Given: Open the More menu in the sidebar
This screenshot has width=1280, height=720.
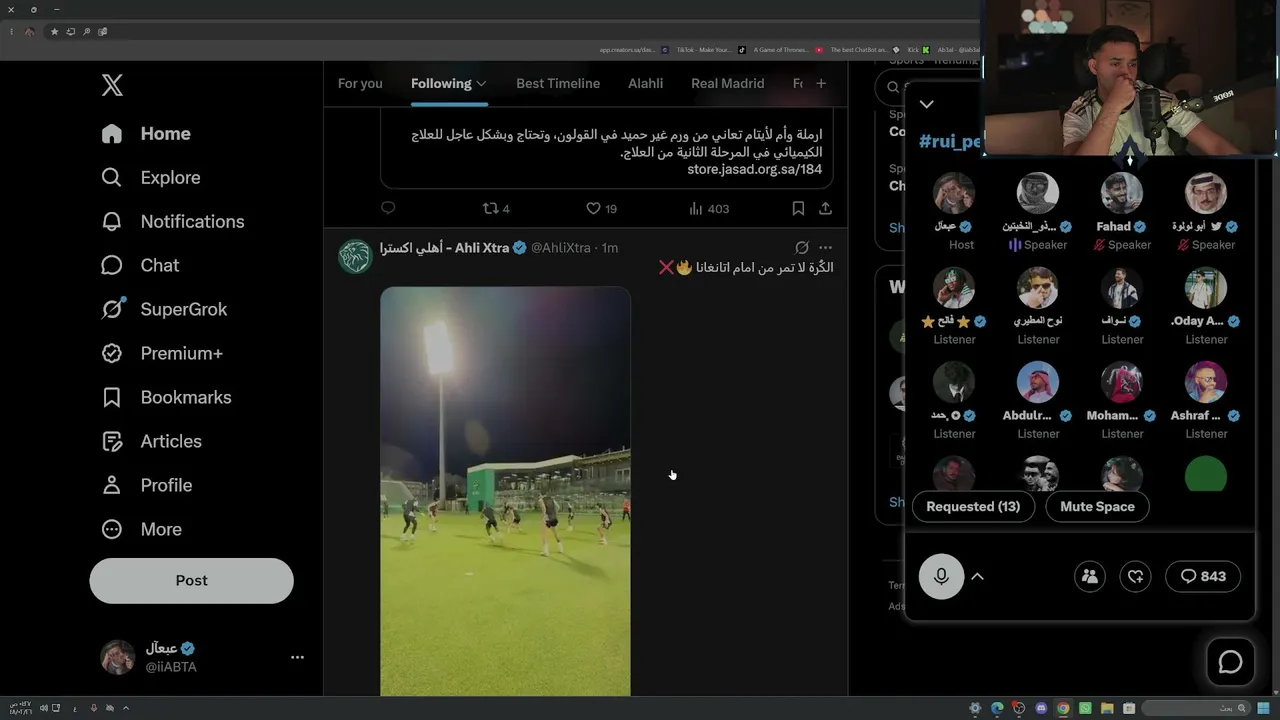Looking at the screenshot, I should click(x=141, y=530).
